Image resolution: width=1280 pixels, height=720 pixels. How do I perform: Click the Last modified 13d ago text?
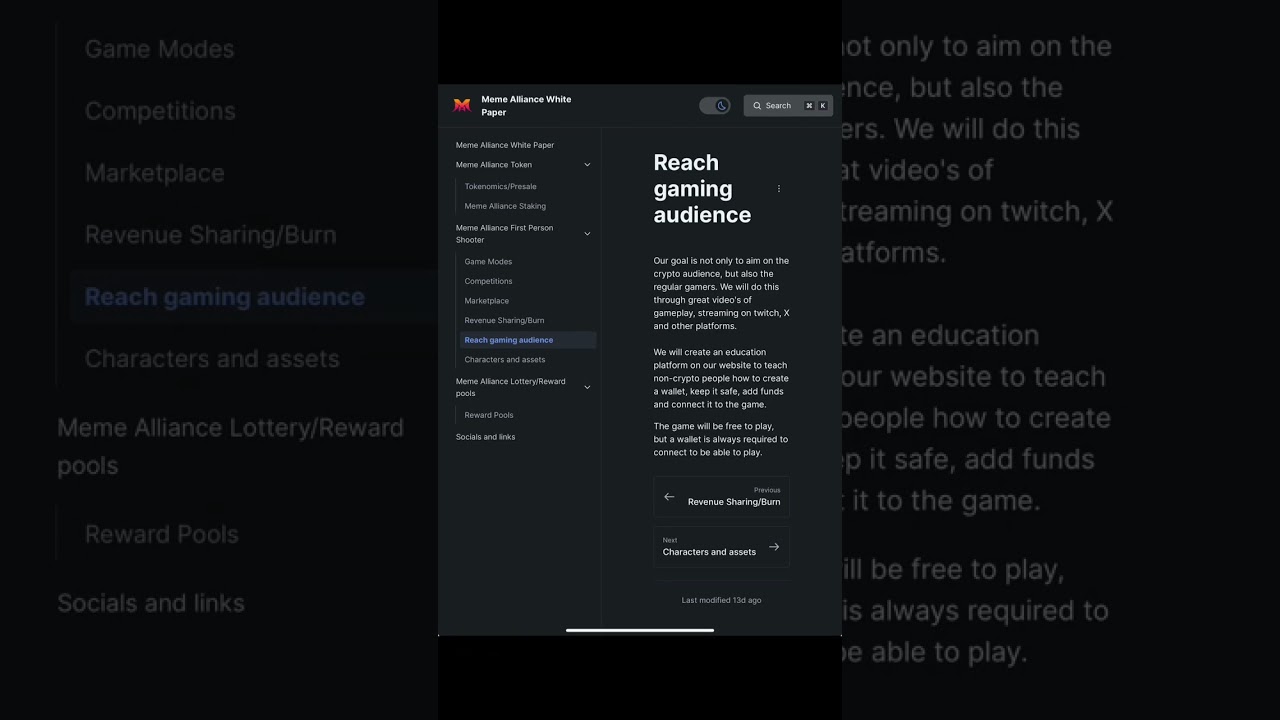721,600
